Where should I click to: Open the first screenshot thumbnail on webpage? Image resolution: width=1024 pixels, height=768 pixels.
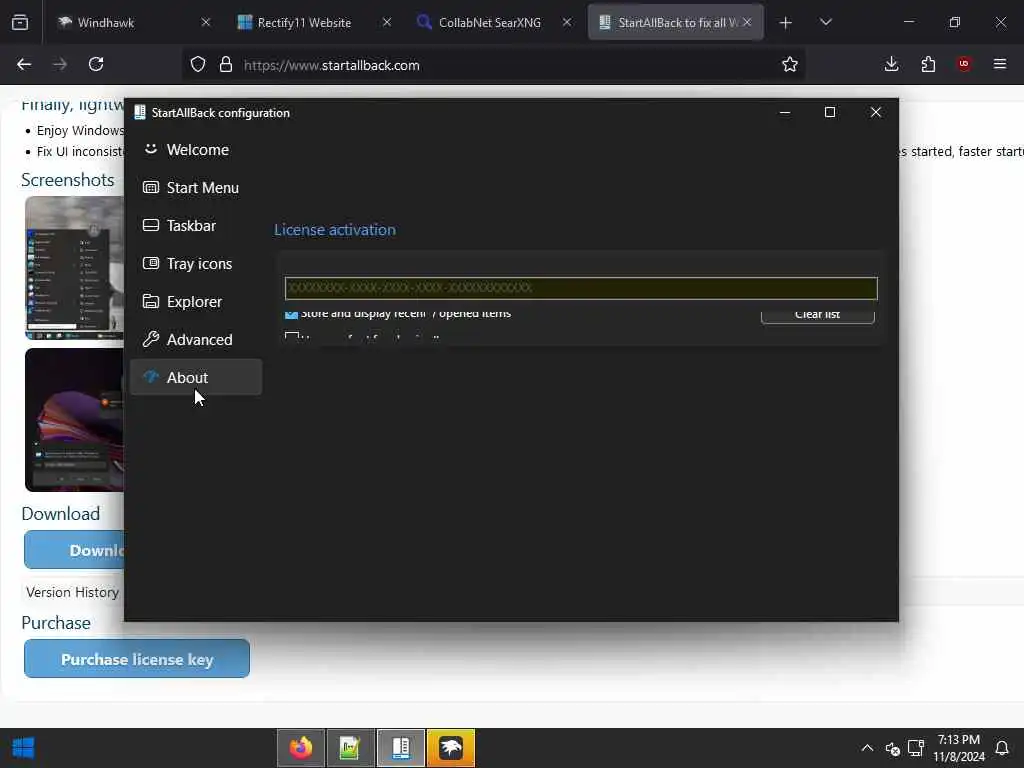click(74, 268)
